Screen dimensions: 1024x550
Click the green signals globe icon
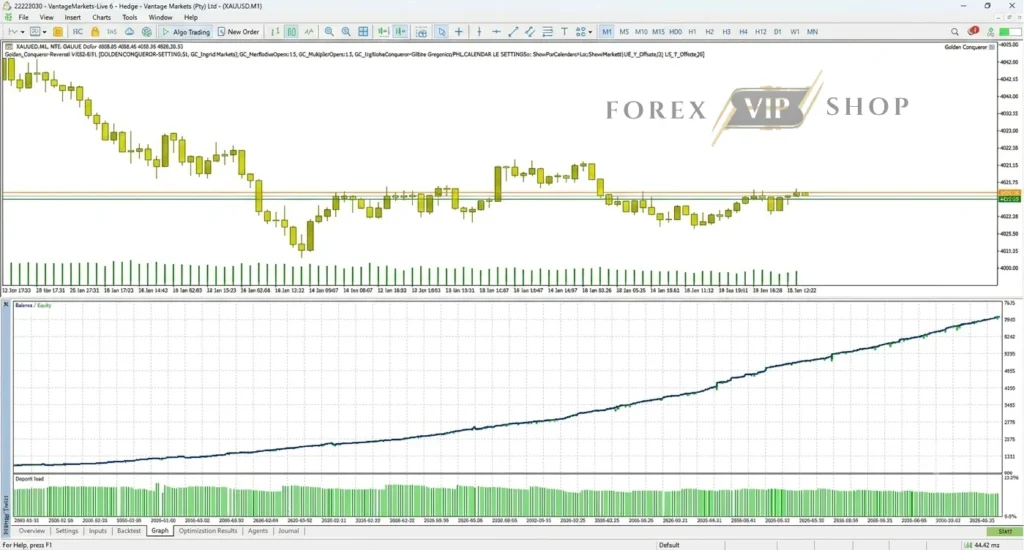tap(147, 31)
